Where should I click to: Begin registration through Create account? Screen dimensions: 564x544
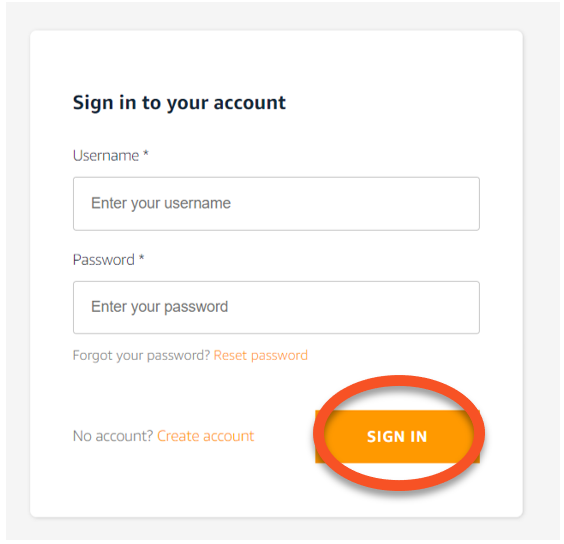point(206,436)
